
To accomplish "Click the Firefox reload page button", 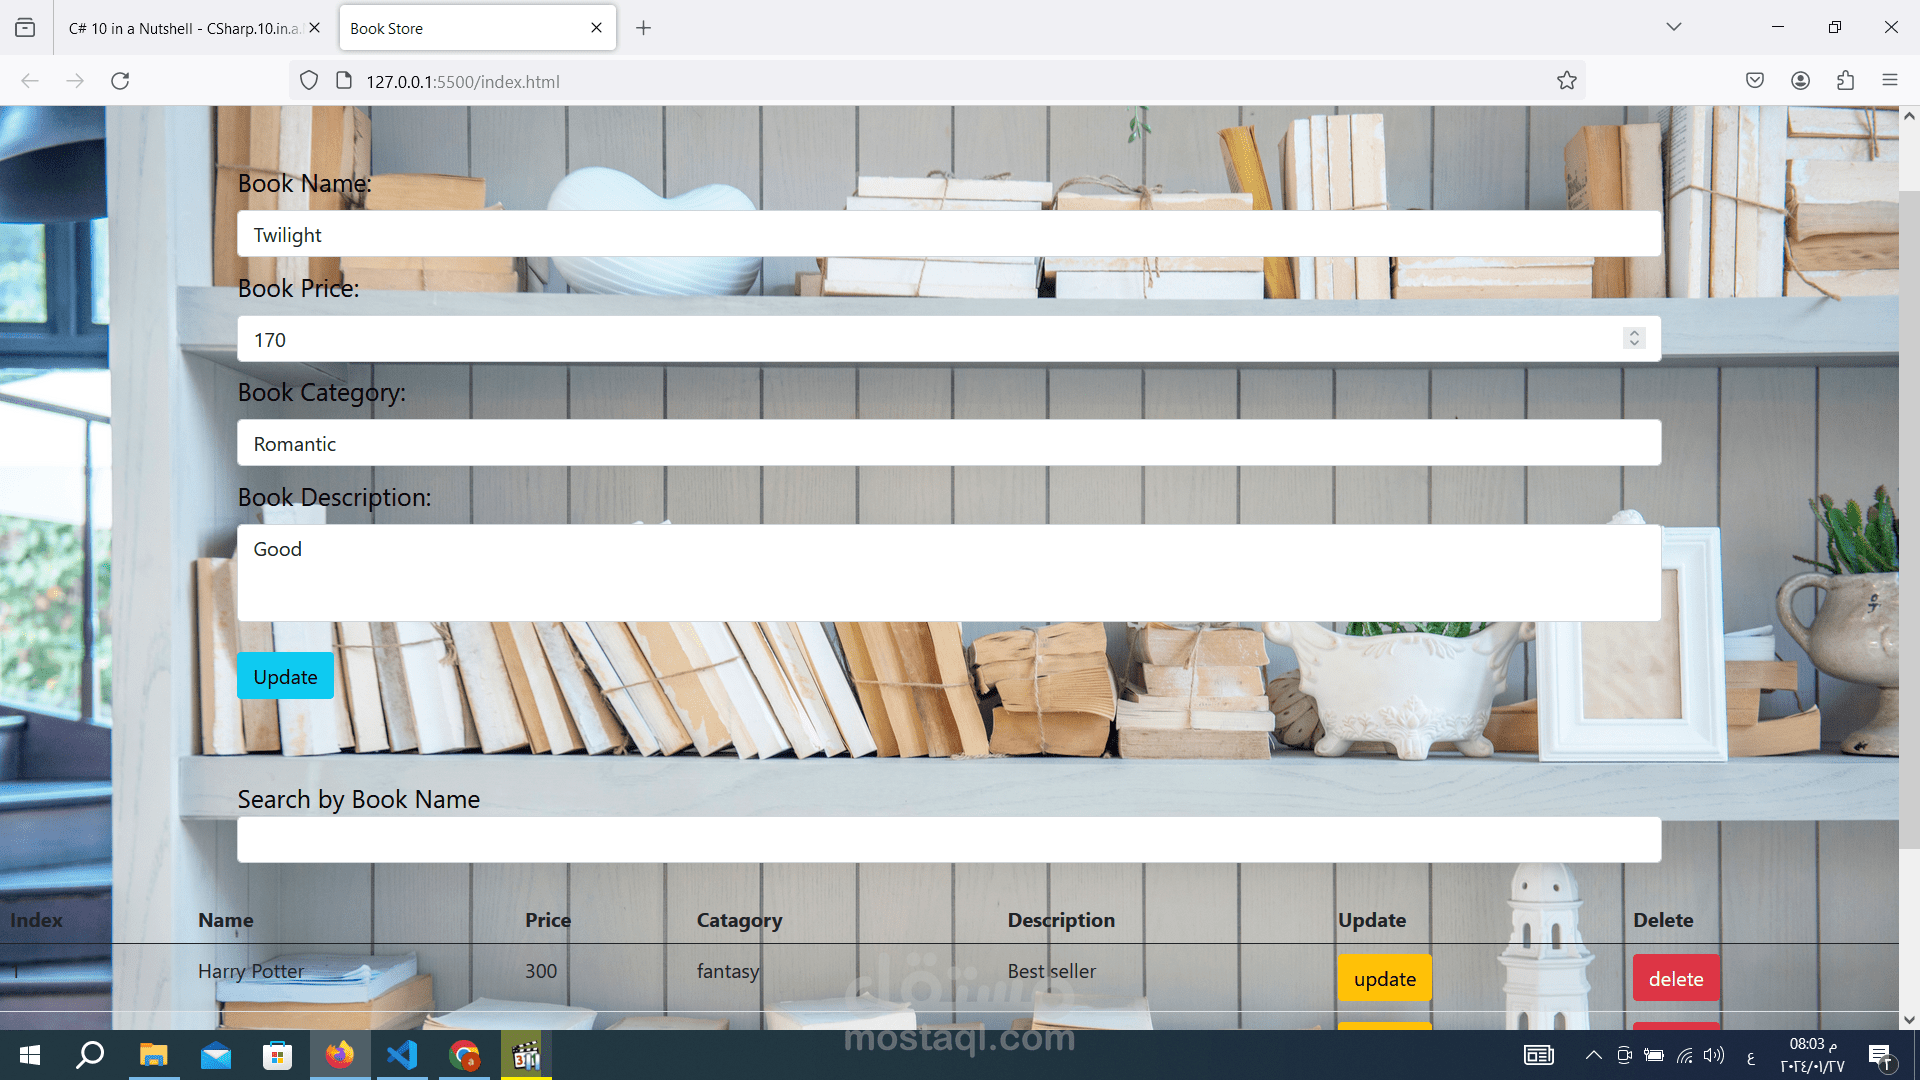I will [120, 81].
